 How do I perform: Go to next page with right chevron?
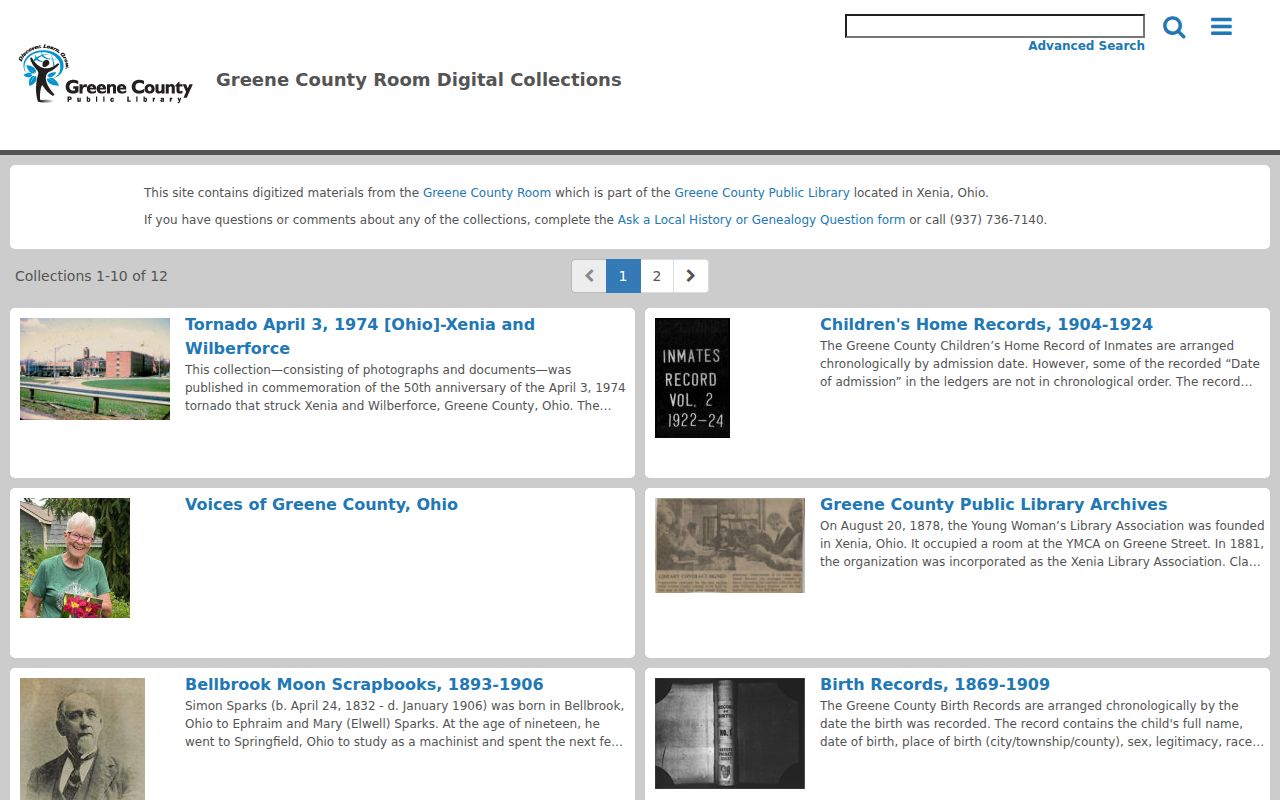point(691,276)
